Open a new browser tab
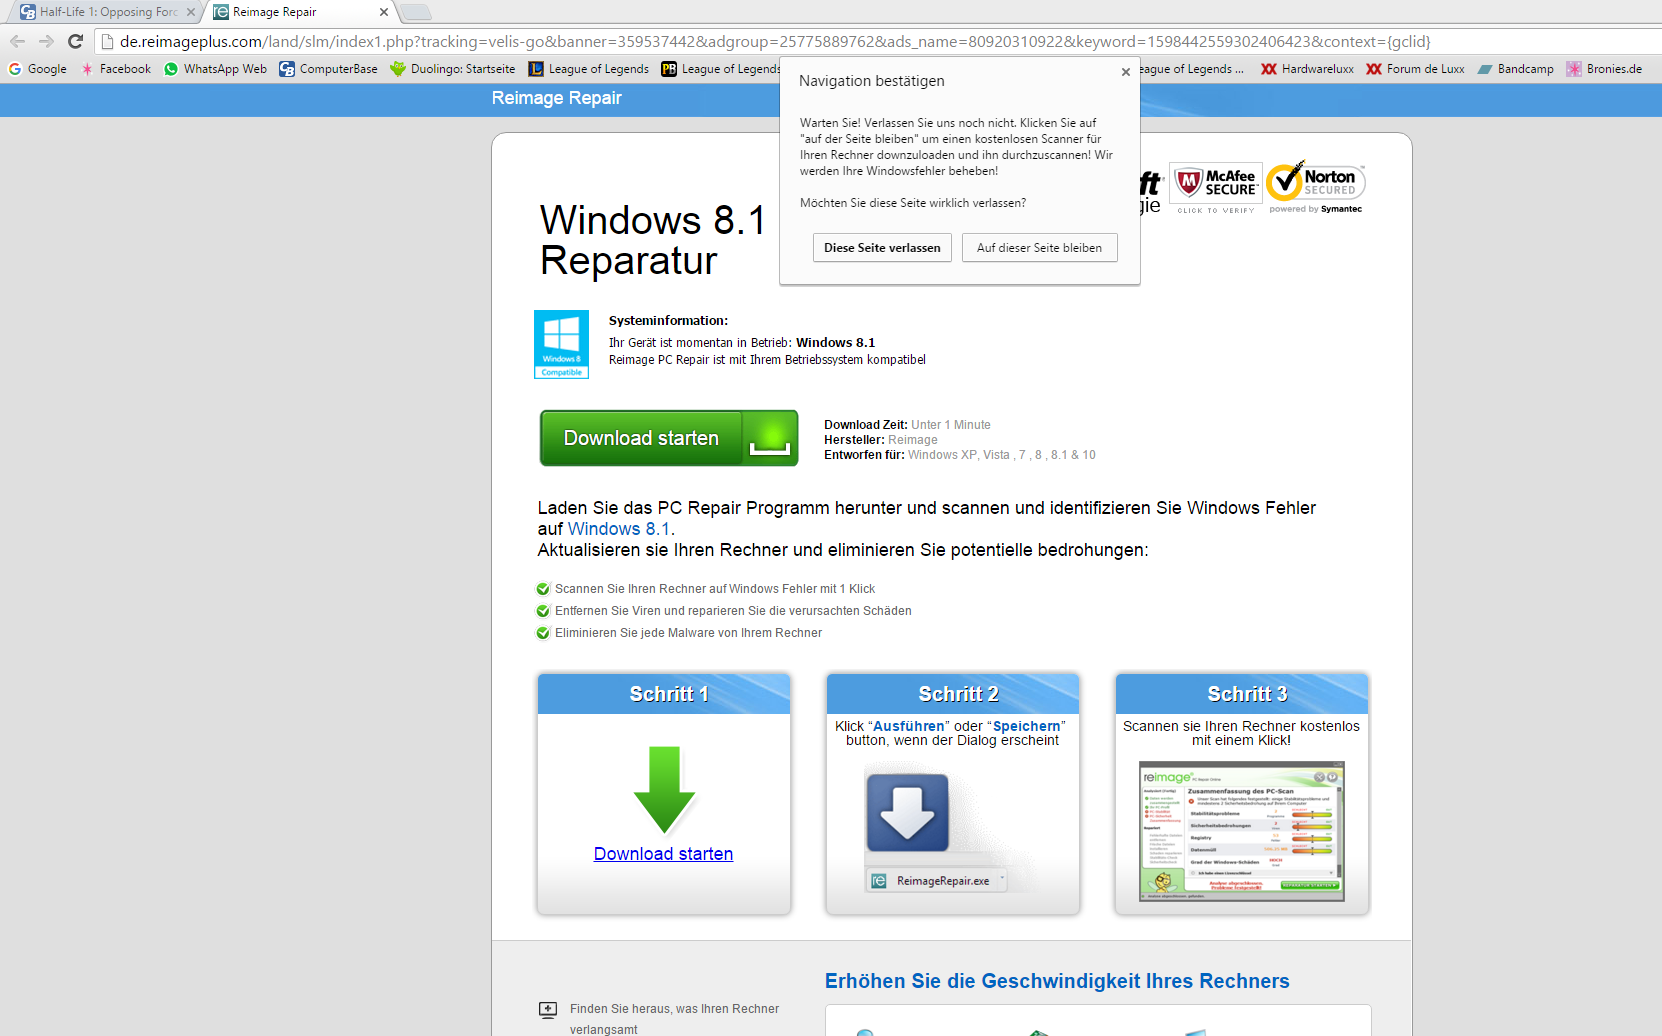 tap(416, 12)
